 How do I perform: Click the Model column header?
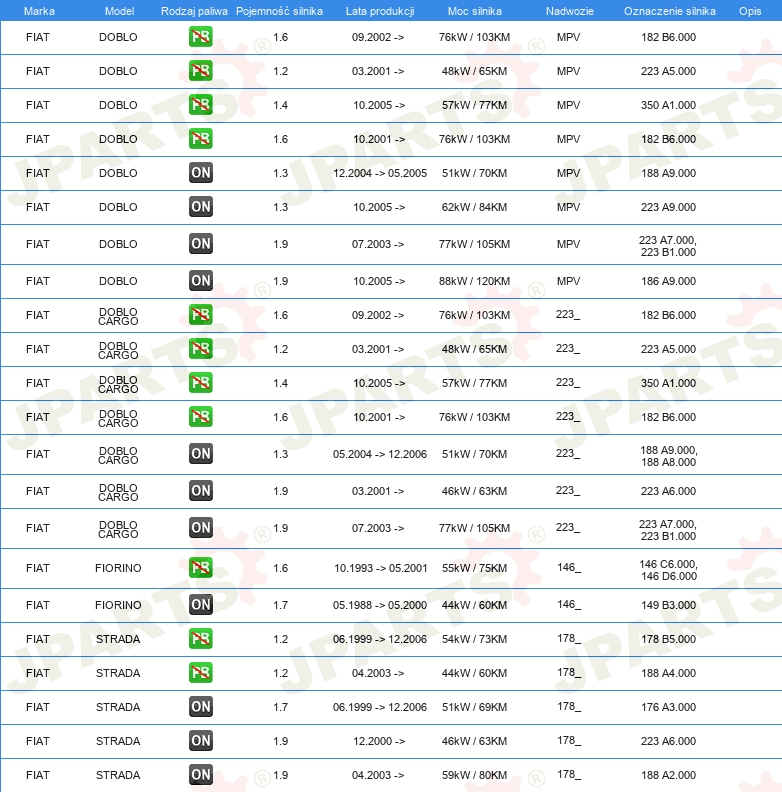point(119,11)
